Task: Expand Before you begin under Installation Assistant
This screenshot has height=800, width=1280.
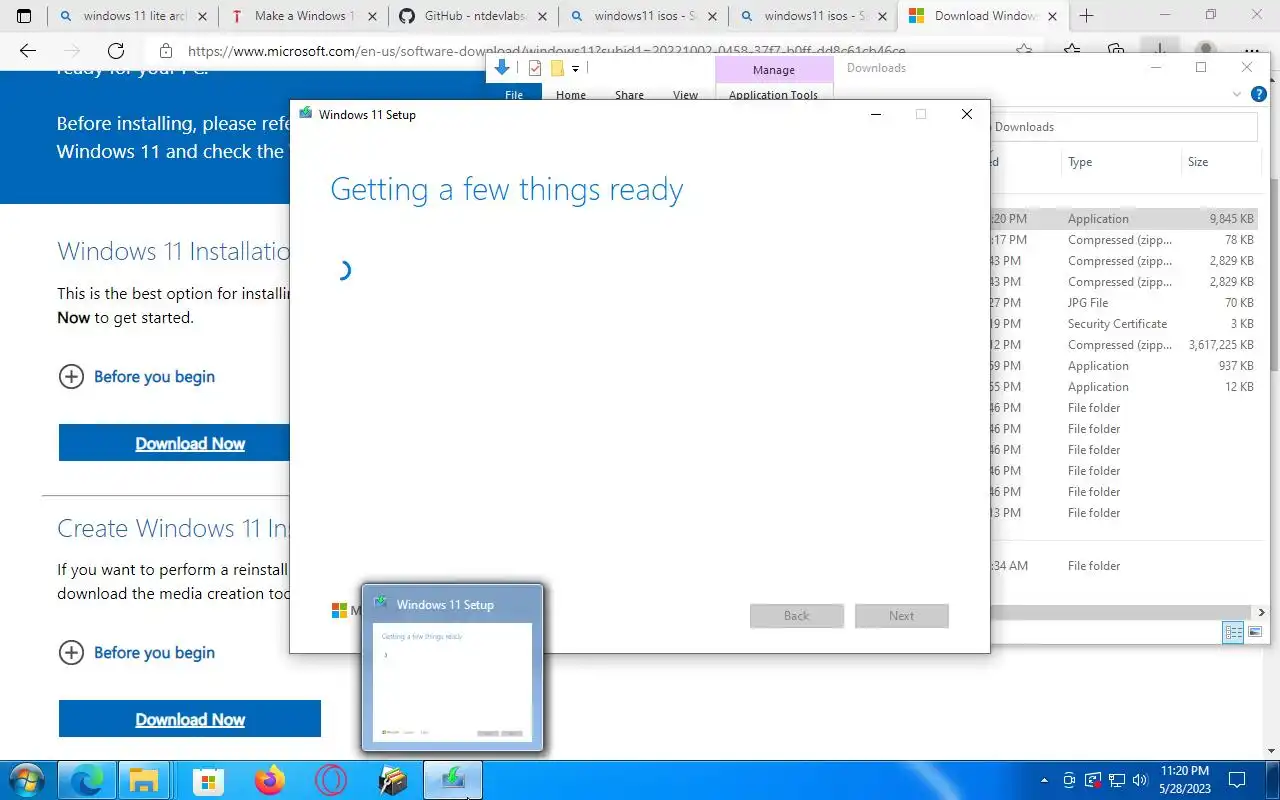Action: (137, 377)
